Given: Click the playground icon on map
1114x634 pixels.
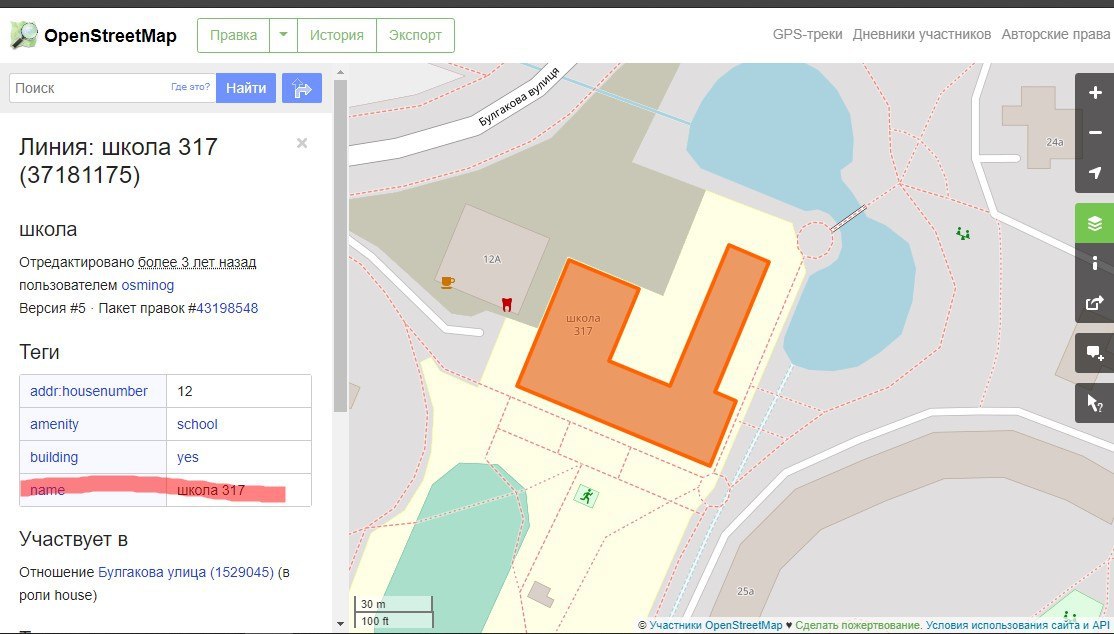Looking at the screenshot, I should 963,232.
